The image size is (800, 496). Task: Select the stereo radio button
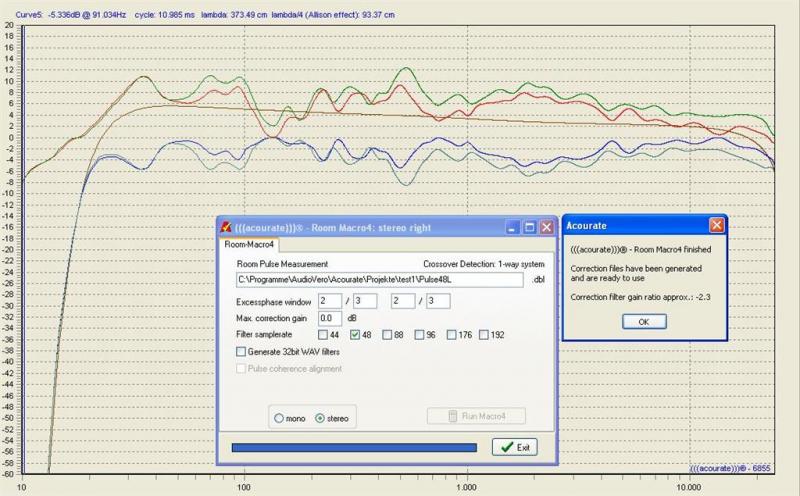pyautogui.click(x=320, y=417)
